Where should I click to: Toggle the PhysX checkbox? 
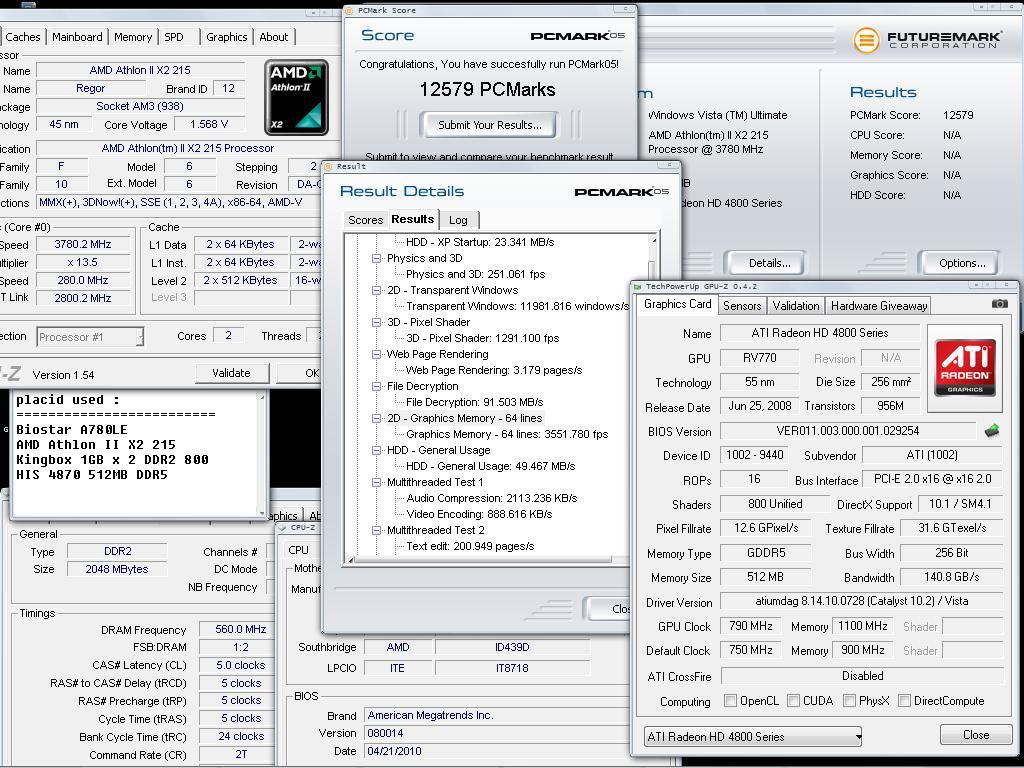click(850, 701)
